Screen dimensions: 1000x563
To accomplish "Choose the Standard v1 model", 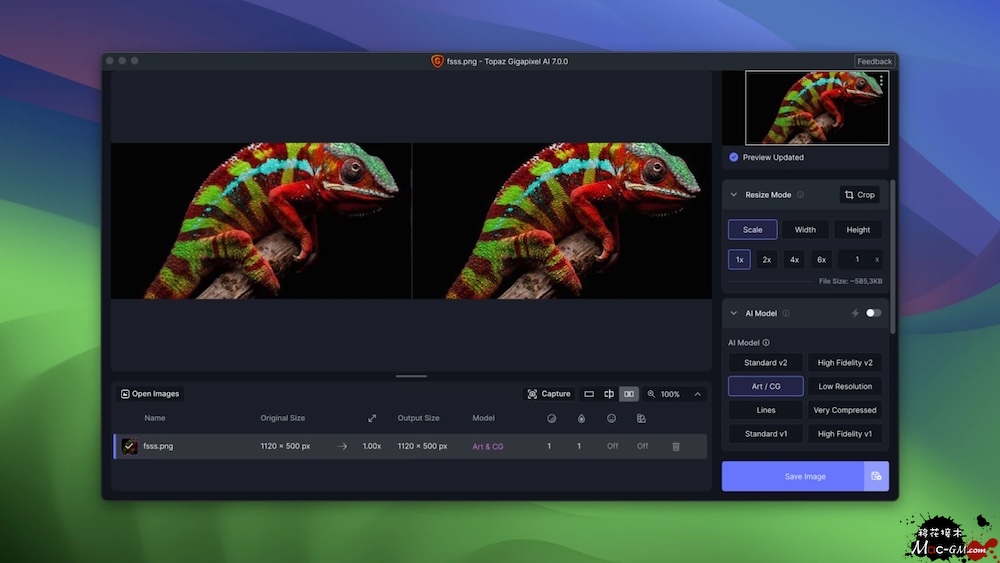I will [x=765, y=434].
